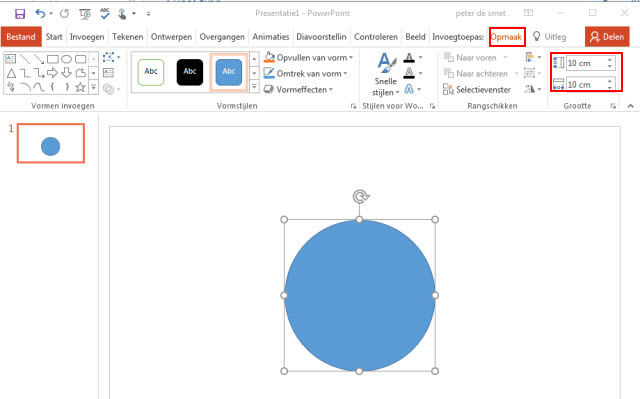Select the text box shape in gallery
Viewport: 640px width, 399px height.
pyautogui.click(x=11, y=59)
